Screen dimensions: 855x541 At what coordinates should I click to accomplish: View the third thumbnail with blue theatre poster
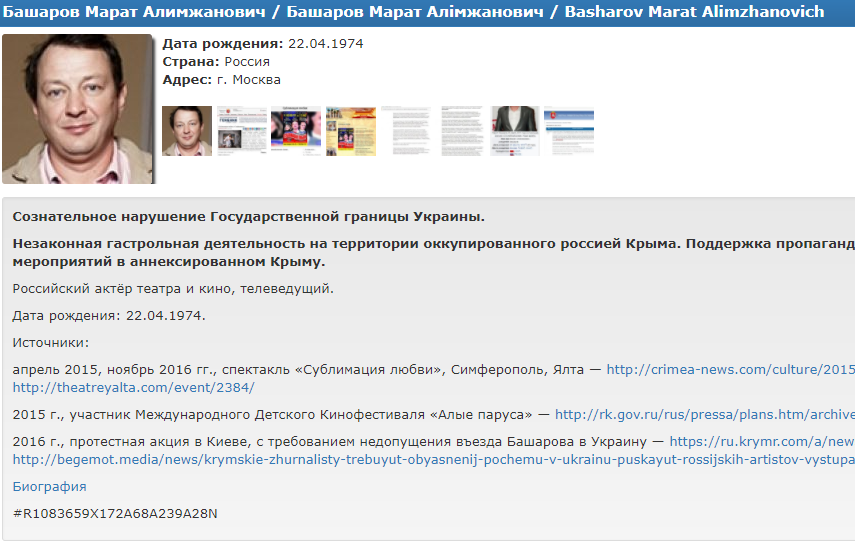click(x=296, y=131)
